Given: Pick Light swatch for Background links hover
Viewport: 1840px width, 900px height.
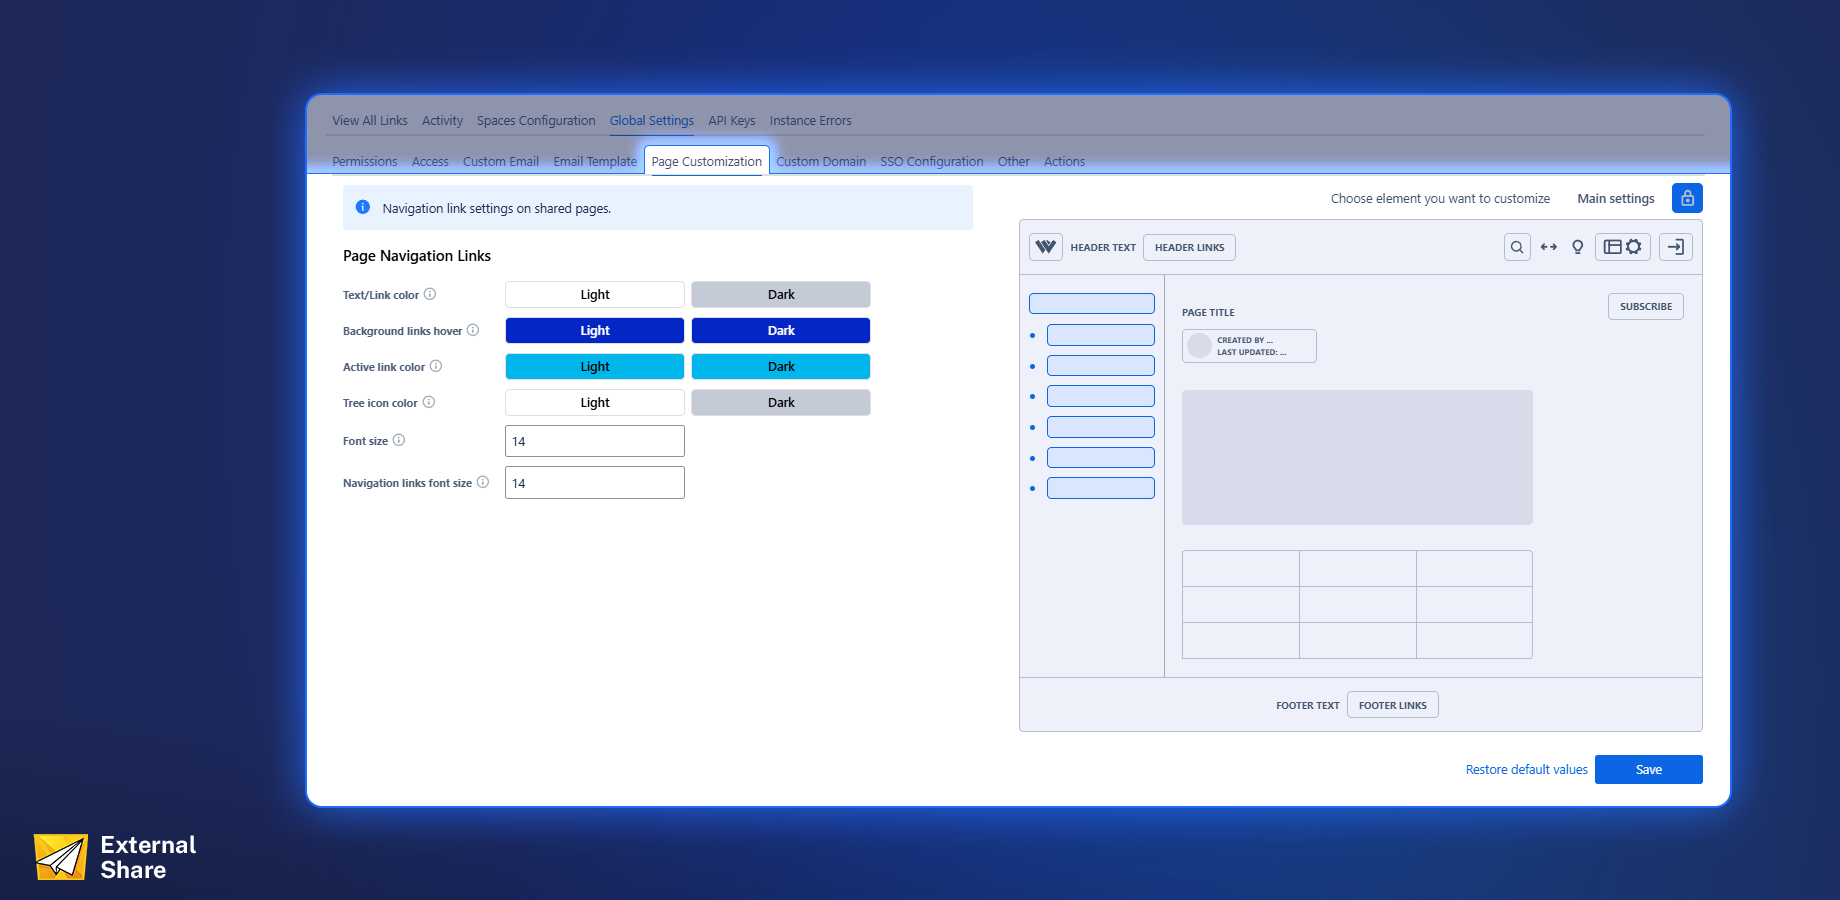Looking at the screenshot, I should pos(595,330).
